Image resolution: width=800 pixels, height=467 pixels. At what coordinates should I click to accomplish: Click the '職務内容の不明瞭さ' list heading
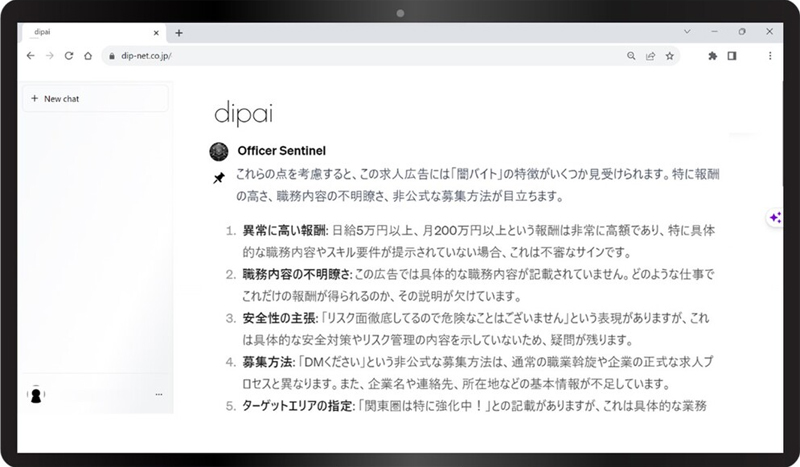pos(296,275)
